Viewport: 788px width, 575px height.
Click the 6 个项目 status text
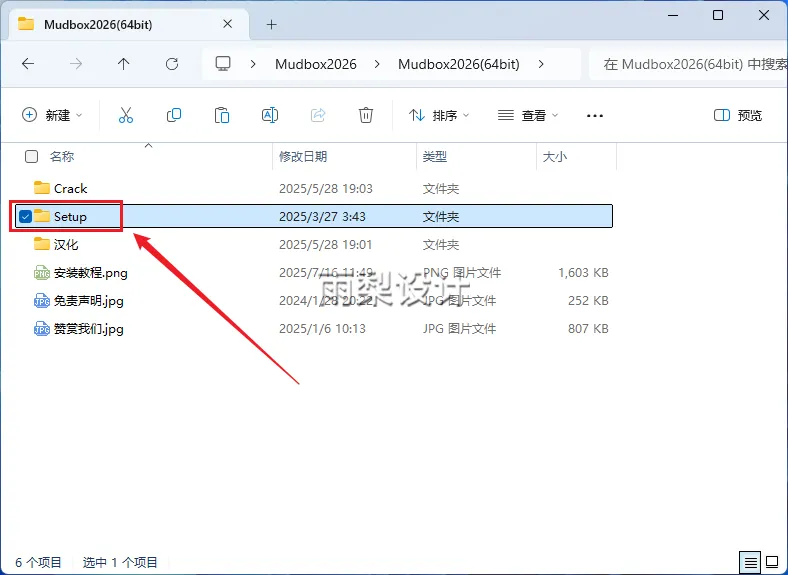coord(38,562)
